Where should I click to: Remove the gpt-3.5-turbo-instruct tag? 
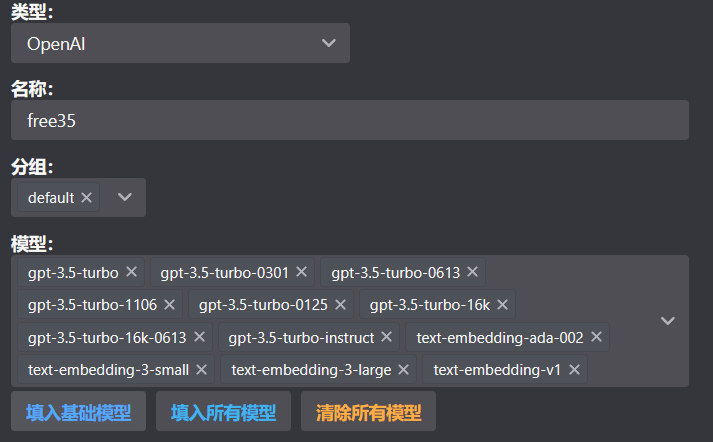[x=387, y=337]
